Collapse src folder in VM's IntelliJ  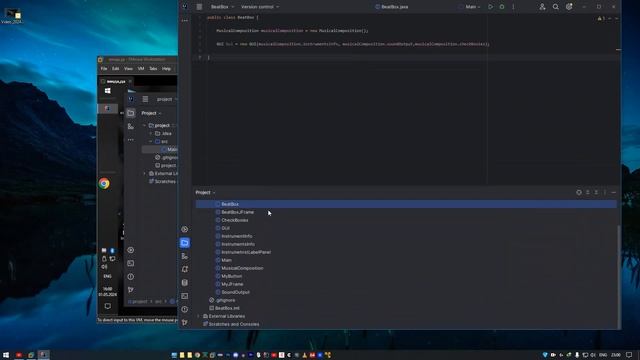pos(151,142)
